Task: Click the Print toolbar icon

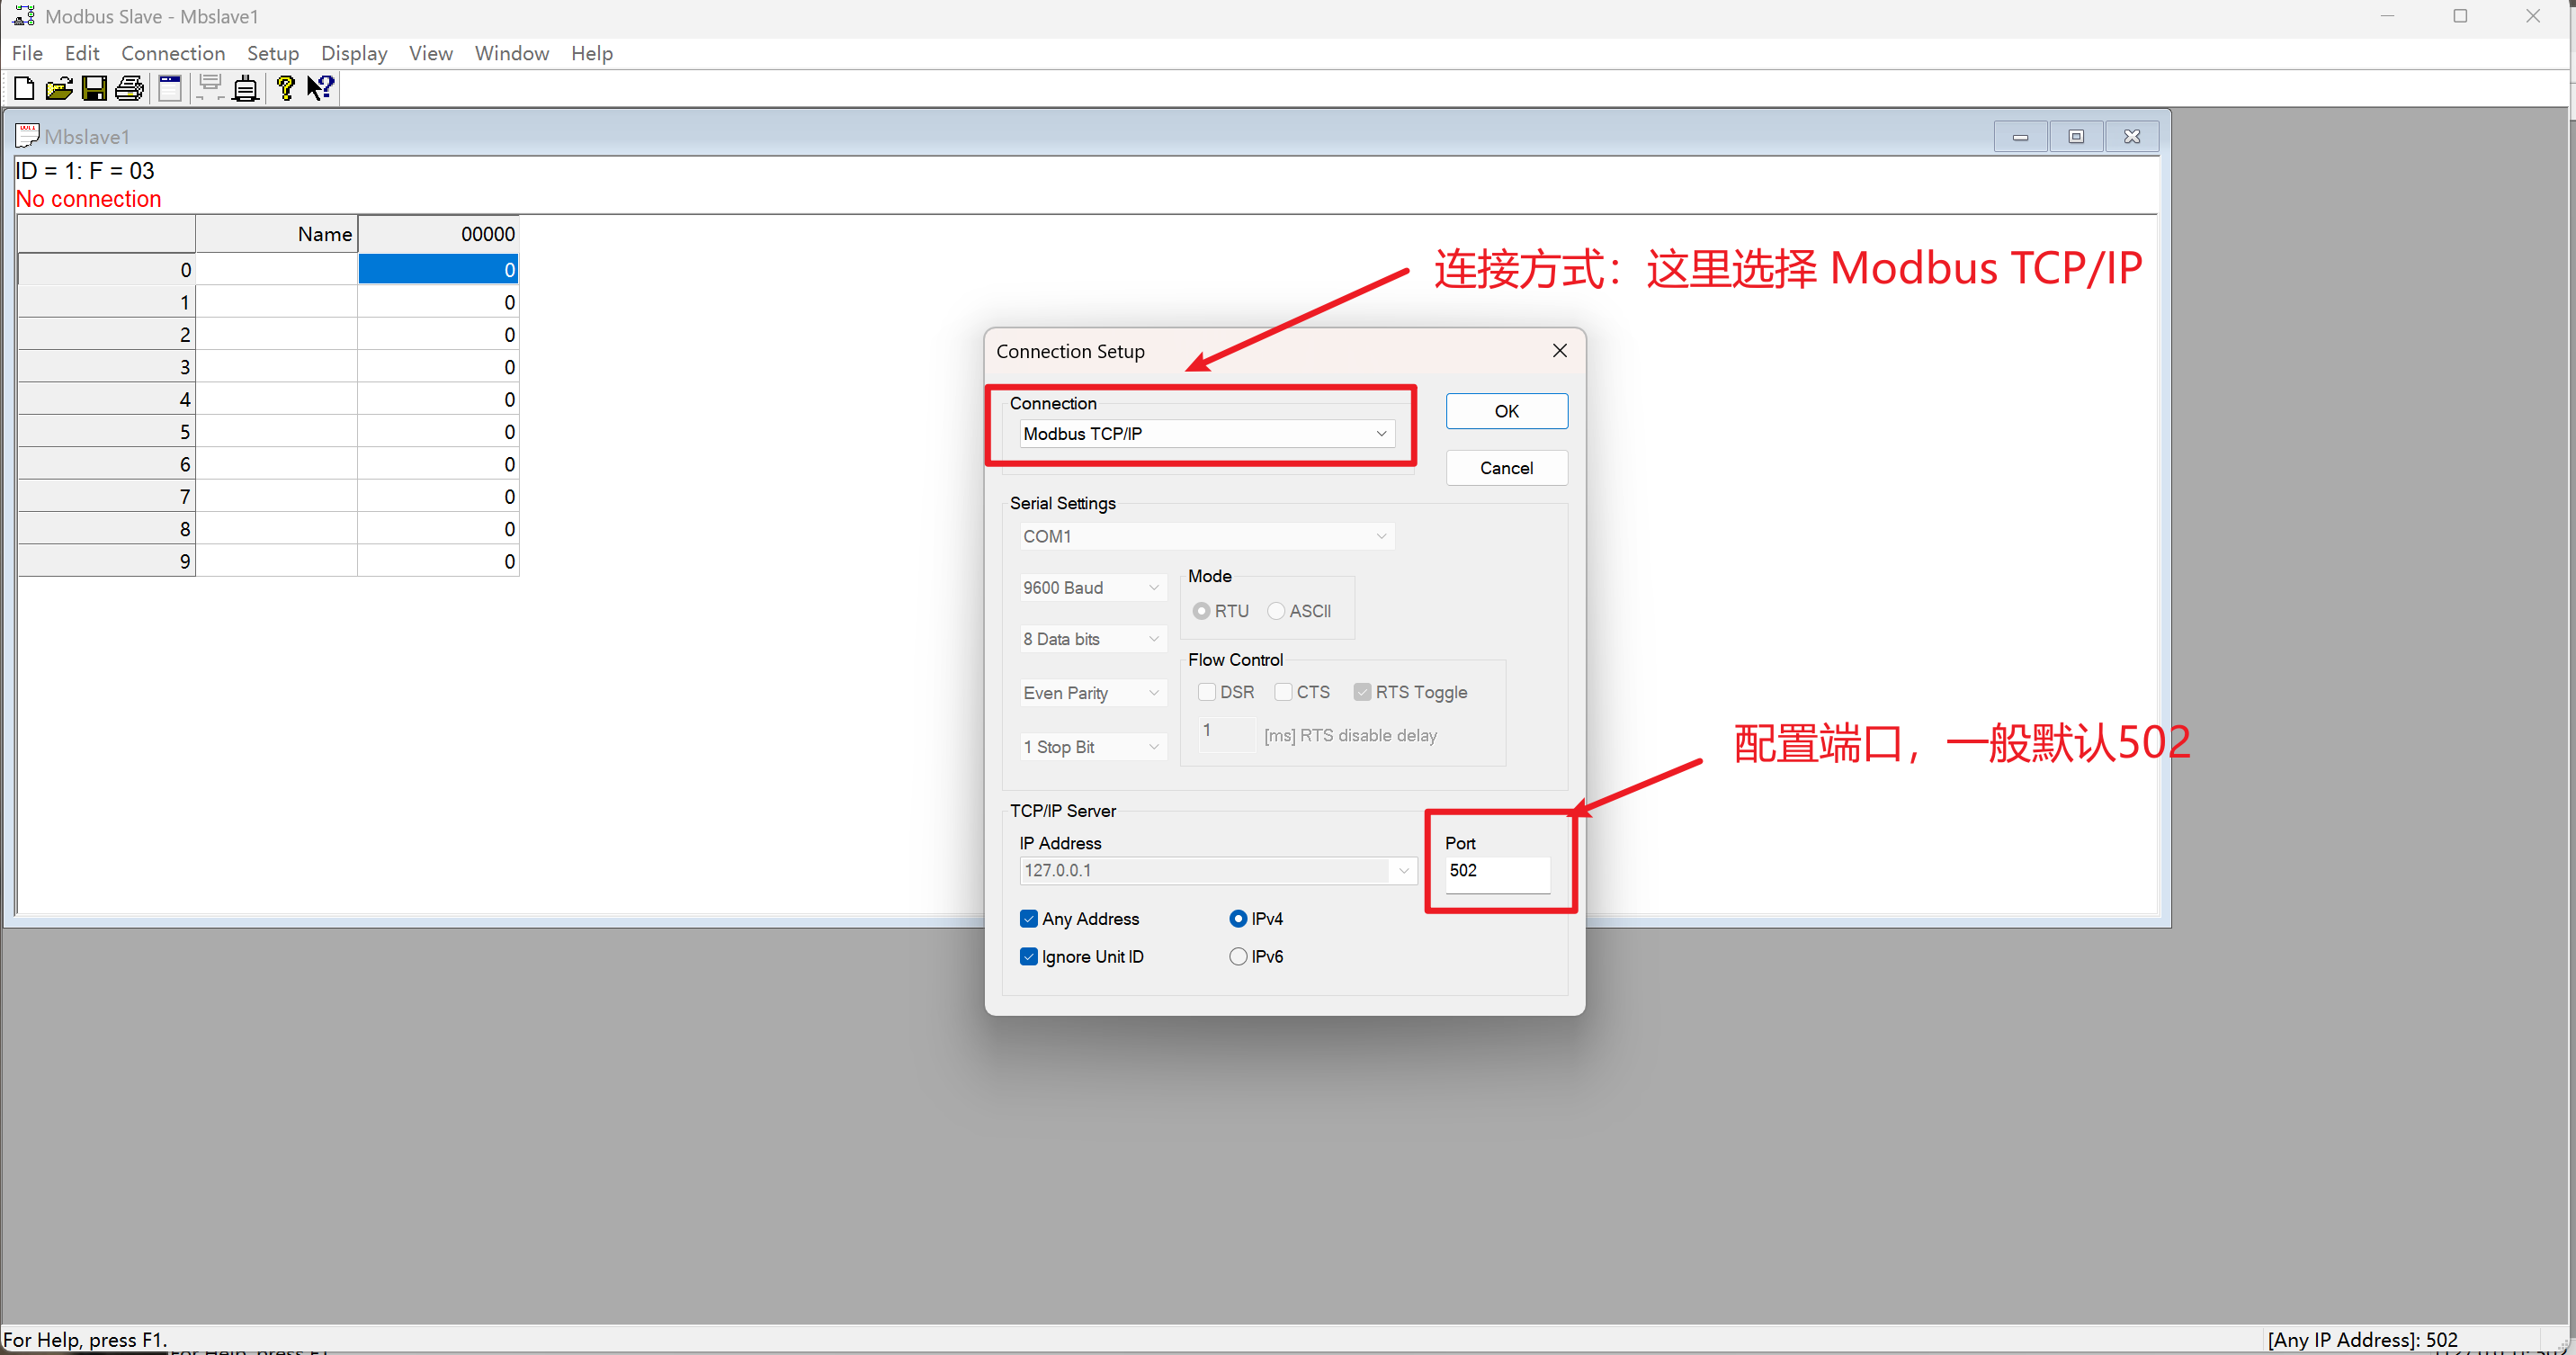Action: pyautogui.click(x=130, y=89)
